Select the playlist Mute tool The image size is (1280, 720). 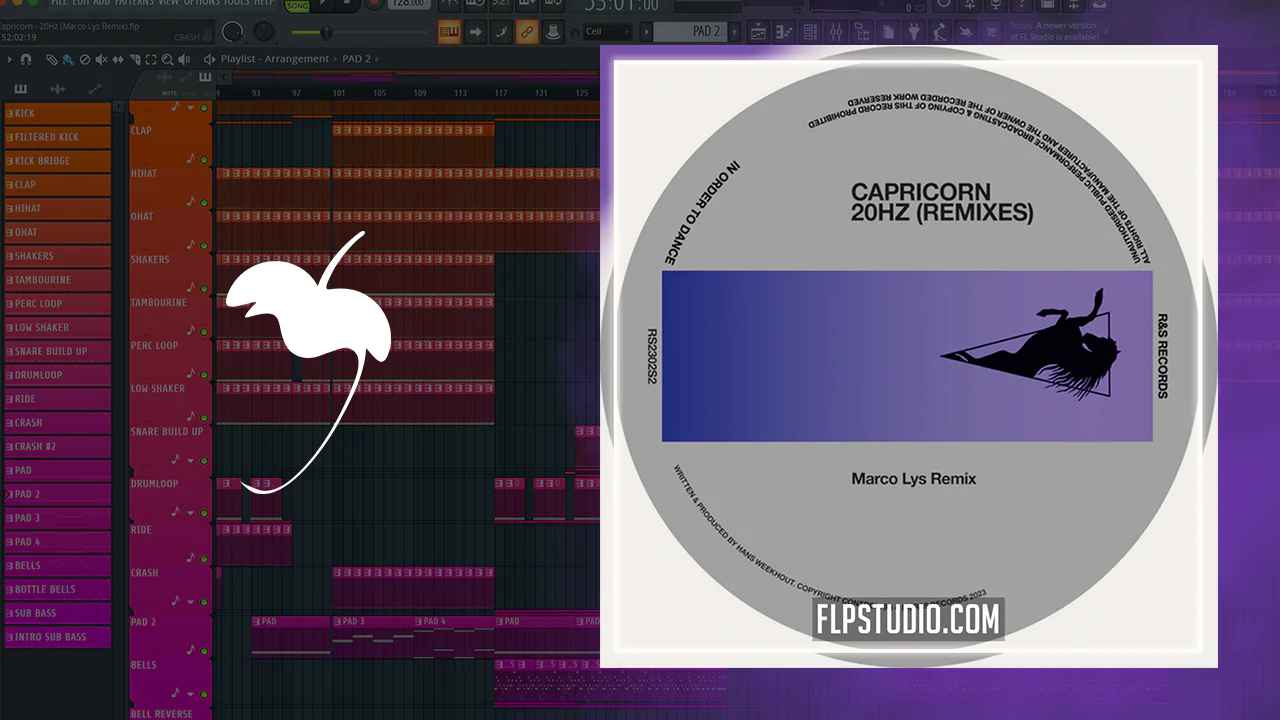pos(101,59)
